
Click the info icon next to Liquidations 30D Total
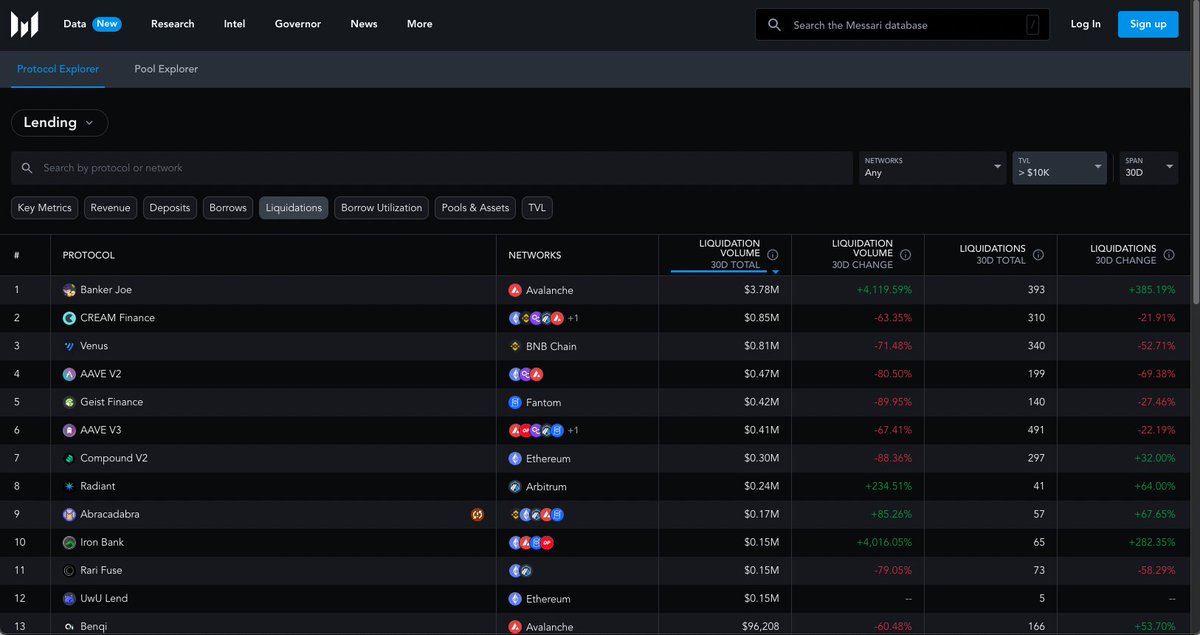[1038, 255]
